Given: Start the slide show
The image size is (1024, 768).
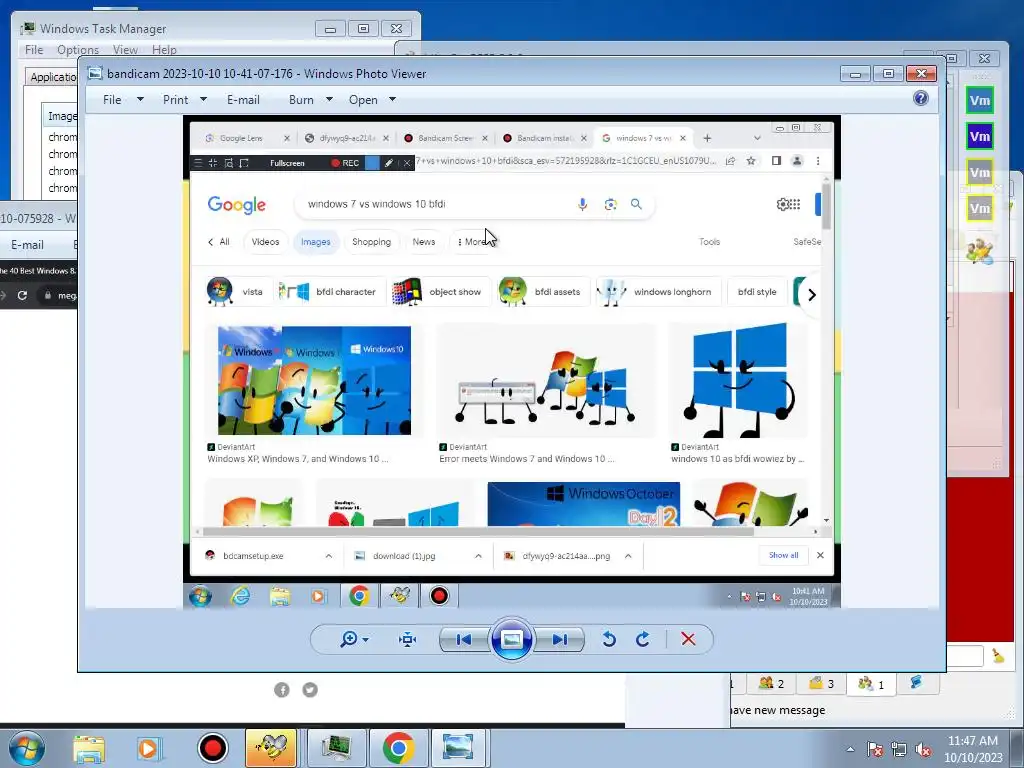Looking at the screenshot, I should click(x=511, y=639).
